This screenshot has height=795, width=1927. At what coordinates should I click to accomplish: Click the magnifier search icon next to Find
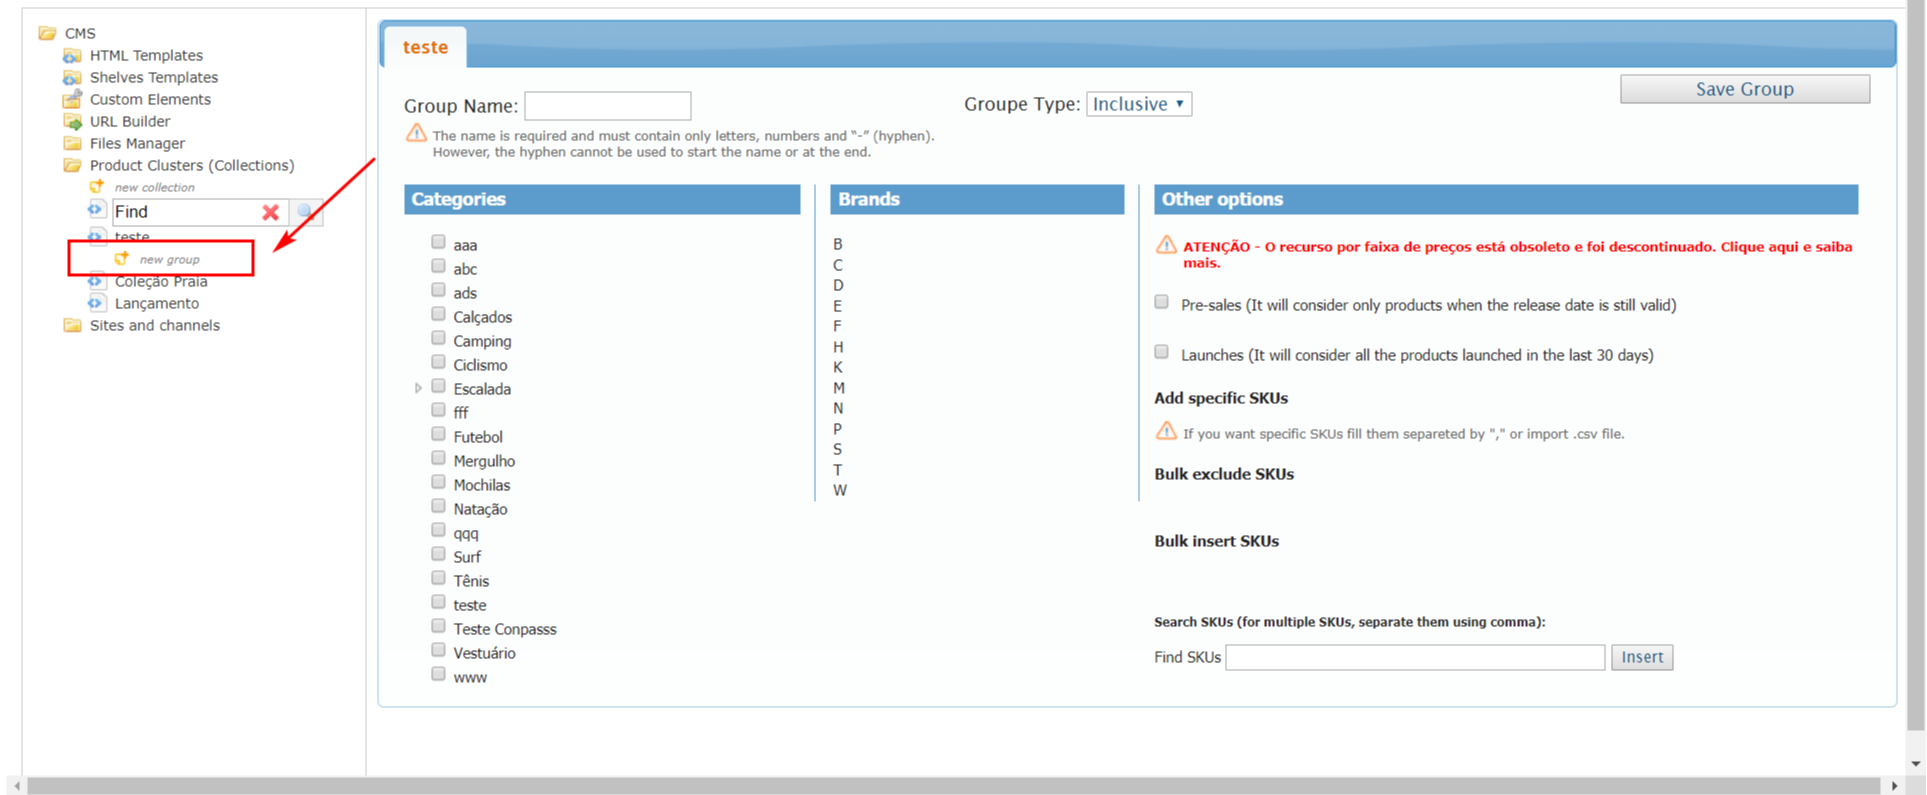306,212
